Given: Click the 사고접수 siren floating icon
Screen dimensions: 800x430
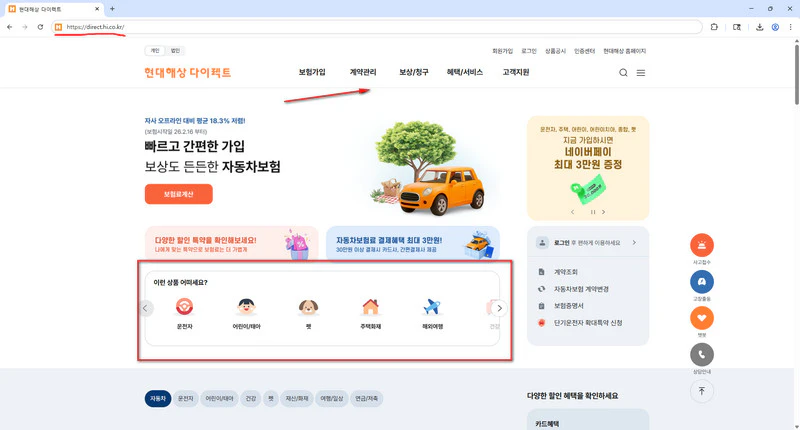Looking at the screenshot, I should (x=702, y=245).
